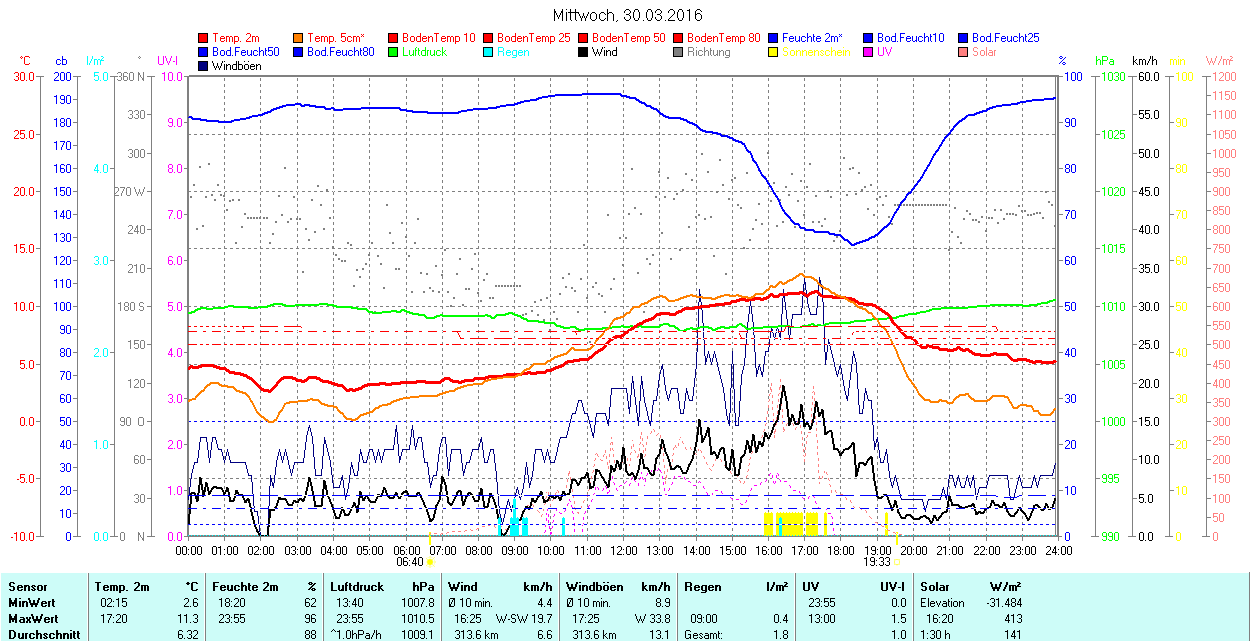This screenshot has width=1250, height=641.
Task: Select the BodenTemp 50 legend label
Action: [628, 38]
